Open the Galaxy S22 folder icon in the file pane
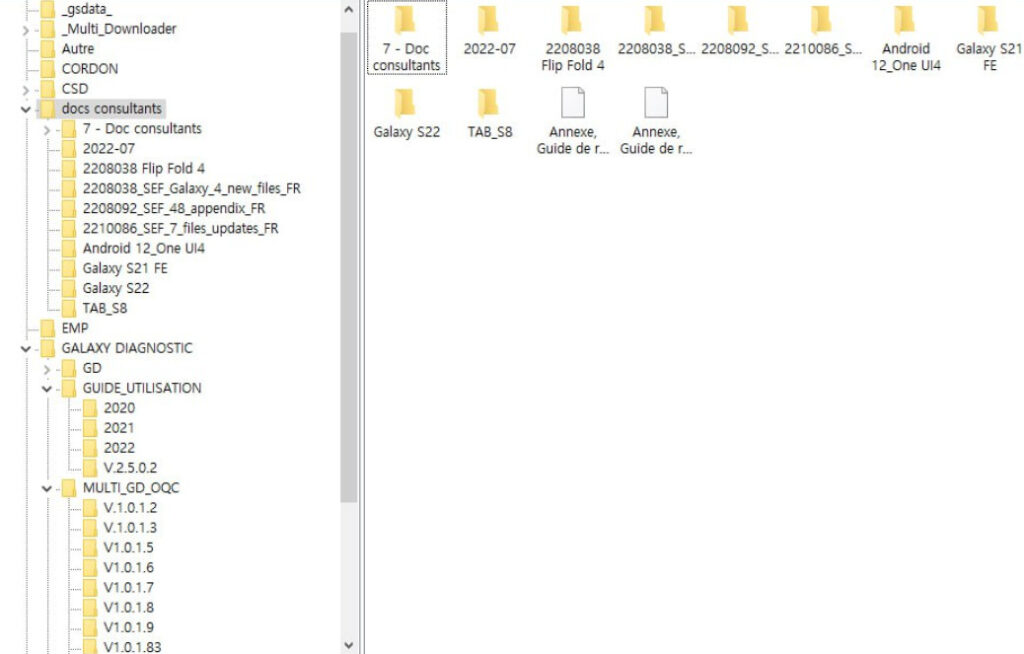 [406, 104]
